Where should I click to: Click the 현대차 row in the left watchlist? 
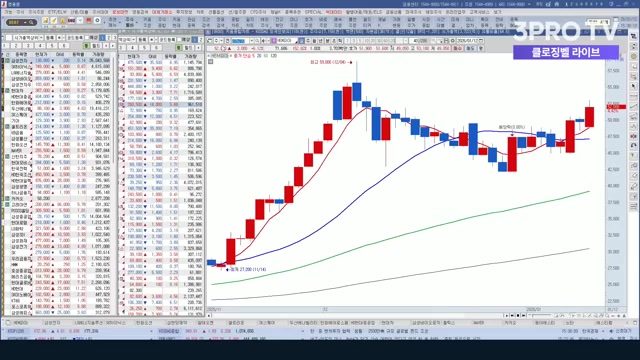click(57, 90)
